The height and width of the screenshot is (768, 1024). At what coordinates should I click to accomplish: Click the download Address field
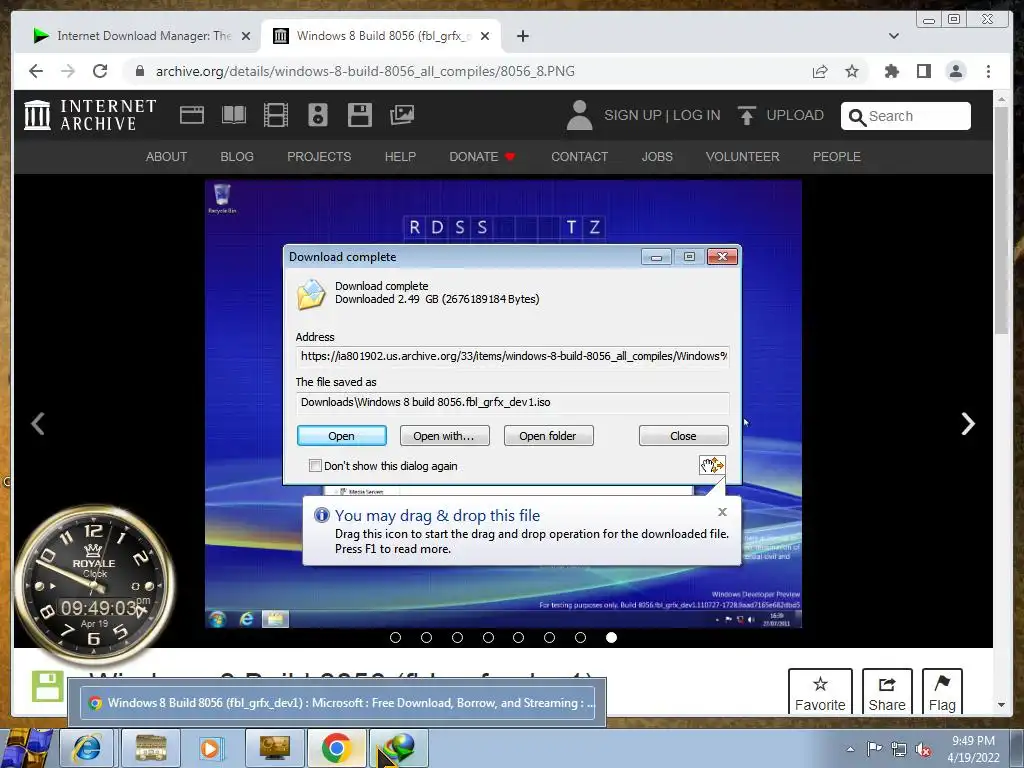point(513,357)
